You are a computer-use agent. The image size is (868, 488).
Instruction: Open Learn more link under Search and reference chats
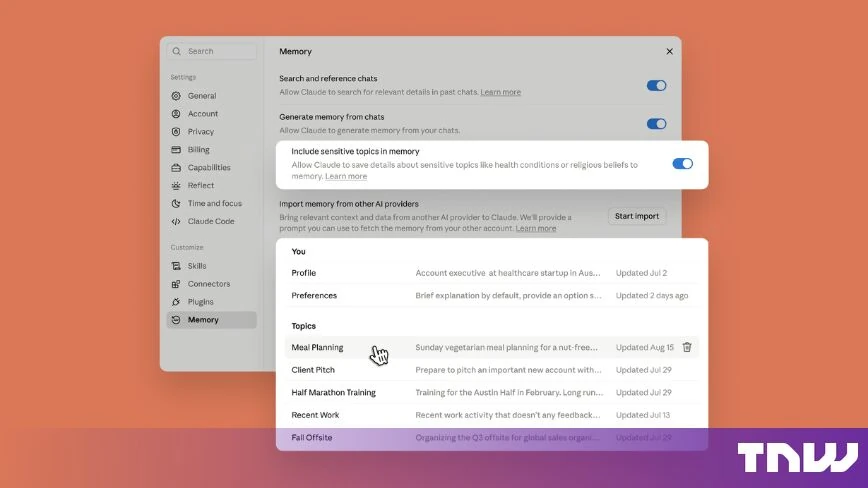tap(500, 92)
